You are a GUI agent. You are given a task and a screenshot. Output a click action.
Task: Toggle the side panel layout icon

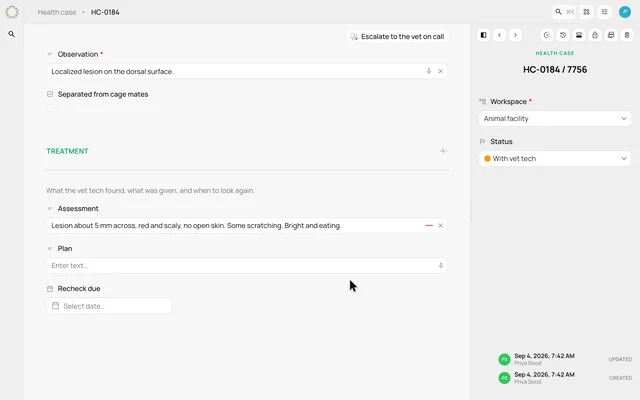(x=483, y=35)
